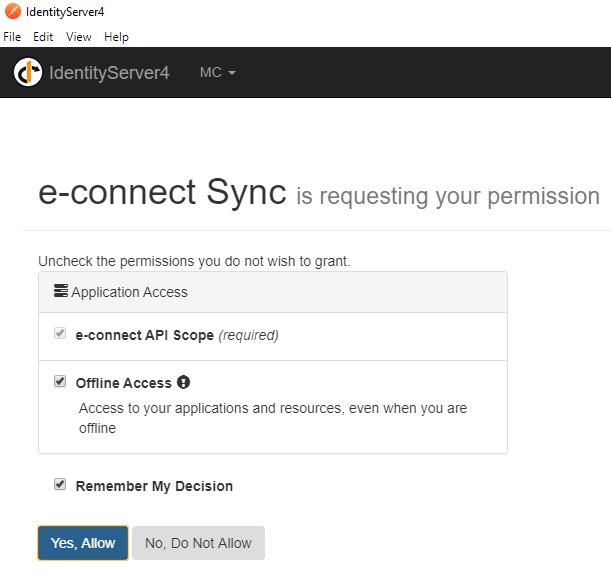The height and width of the screenshot is (578, 611).
Task: Open the MC user dropdown
Action: (217, 72)
